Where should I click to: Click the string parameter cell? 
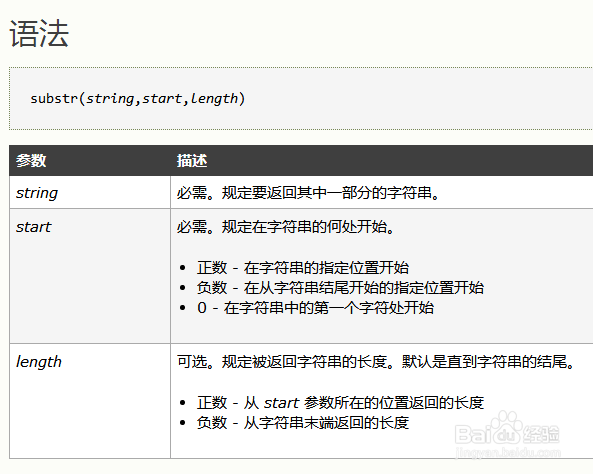[90, 192]
